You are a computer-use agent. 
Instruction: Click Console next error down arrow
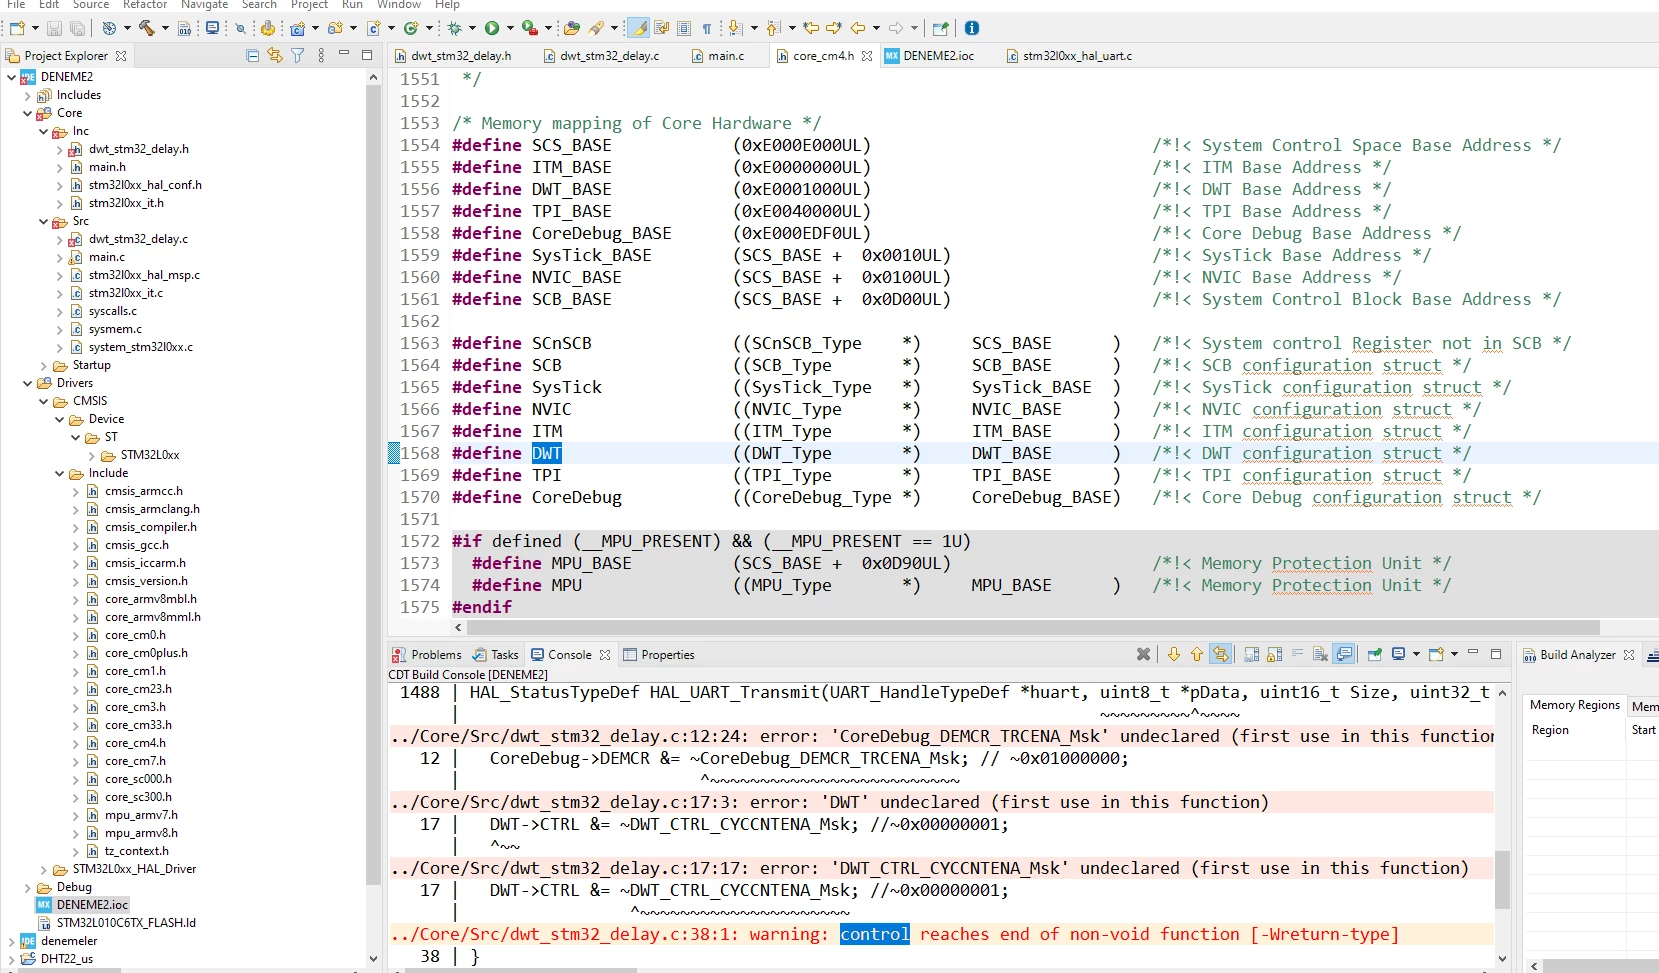click(1174, 654)
